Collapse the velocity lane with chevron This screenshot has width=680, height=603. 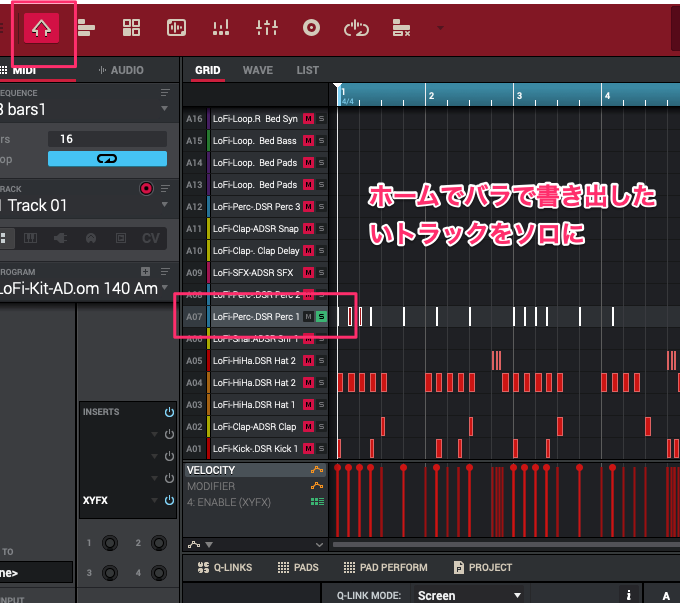(x=319, y=544)
